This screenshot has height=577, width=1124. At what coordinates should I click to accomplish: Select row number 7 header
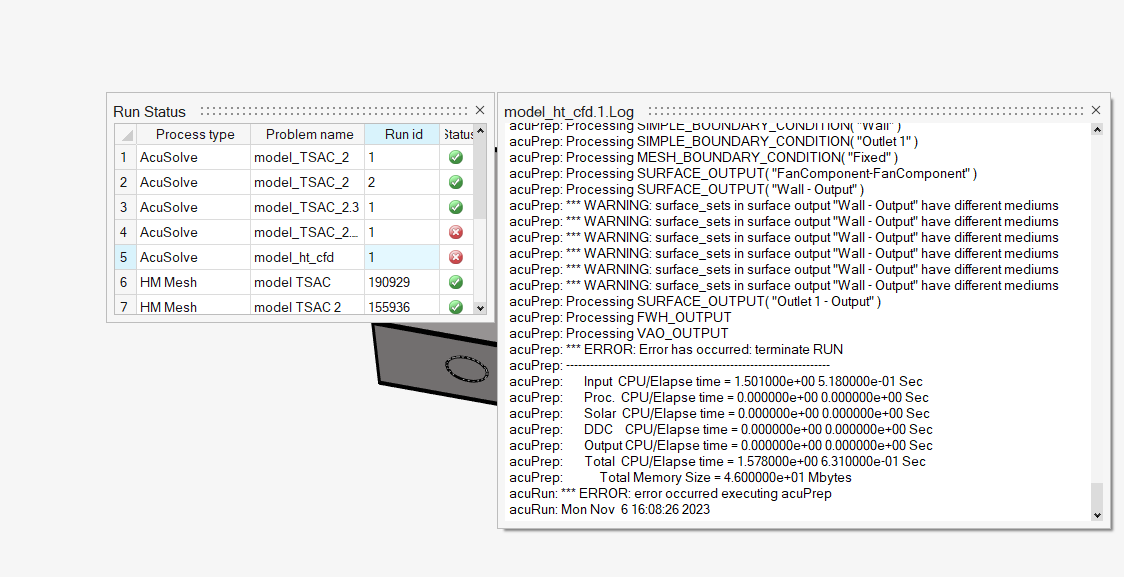tap(125, 307)
